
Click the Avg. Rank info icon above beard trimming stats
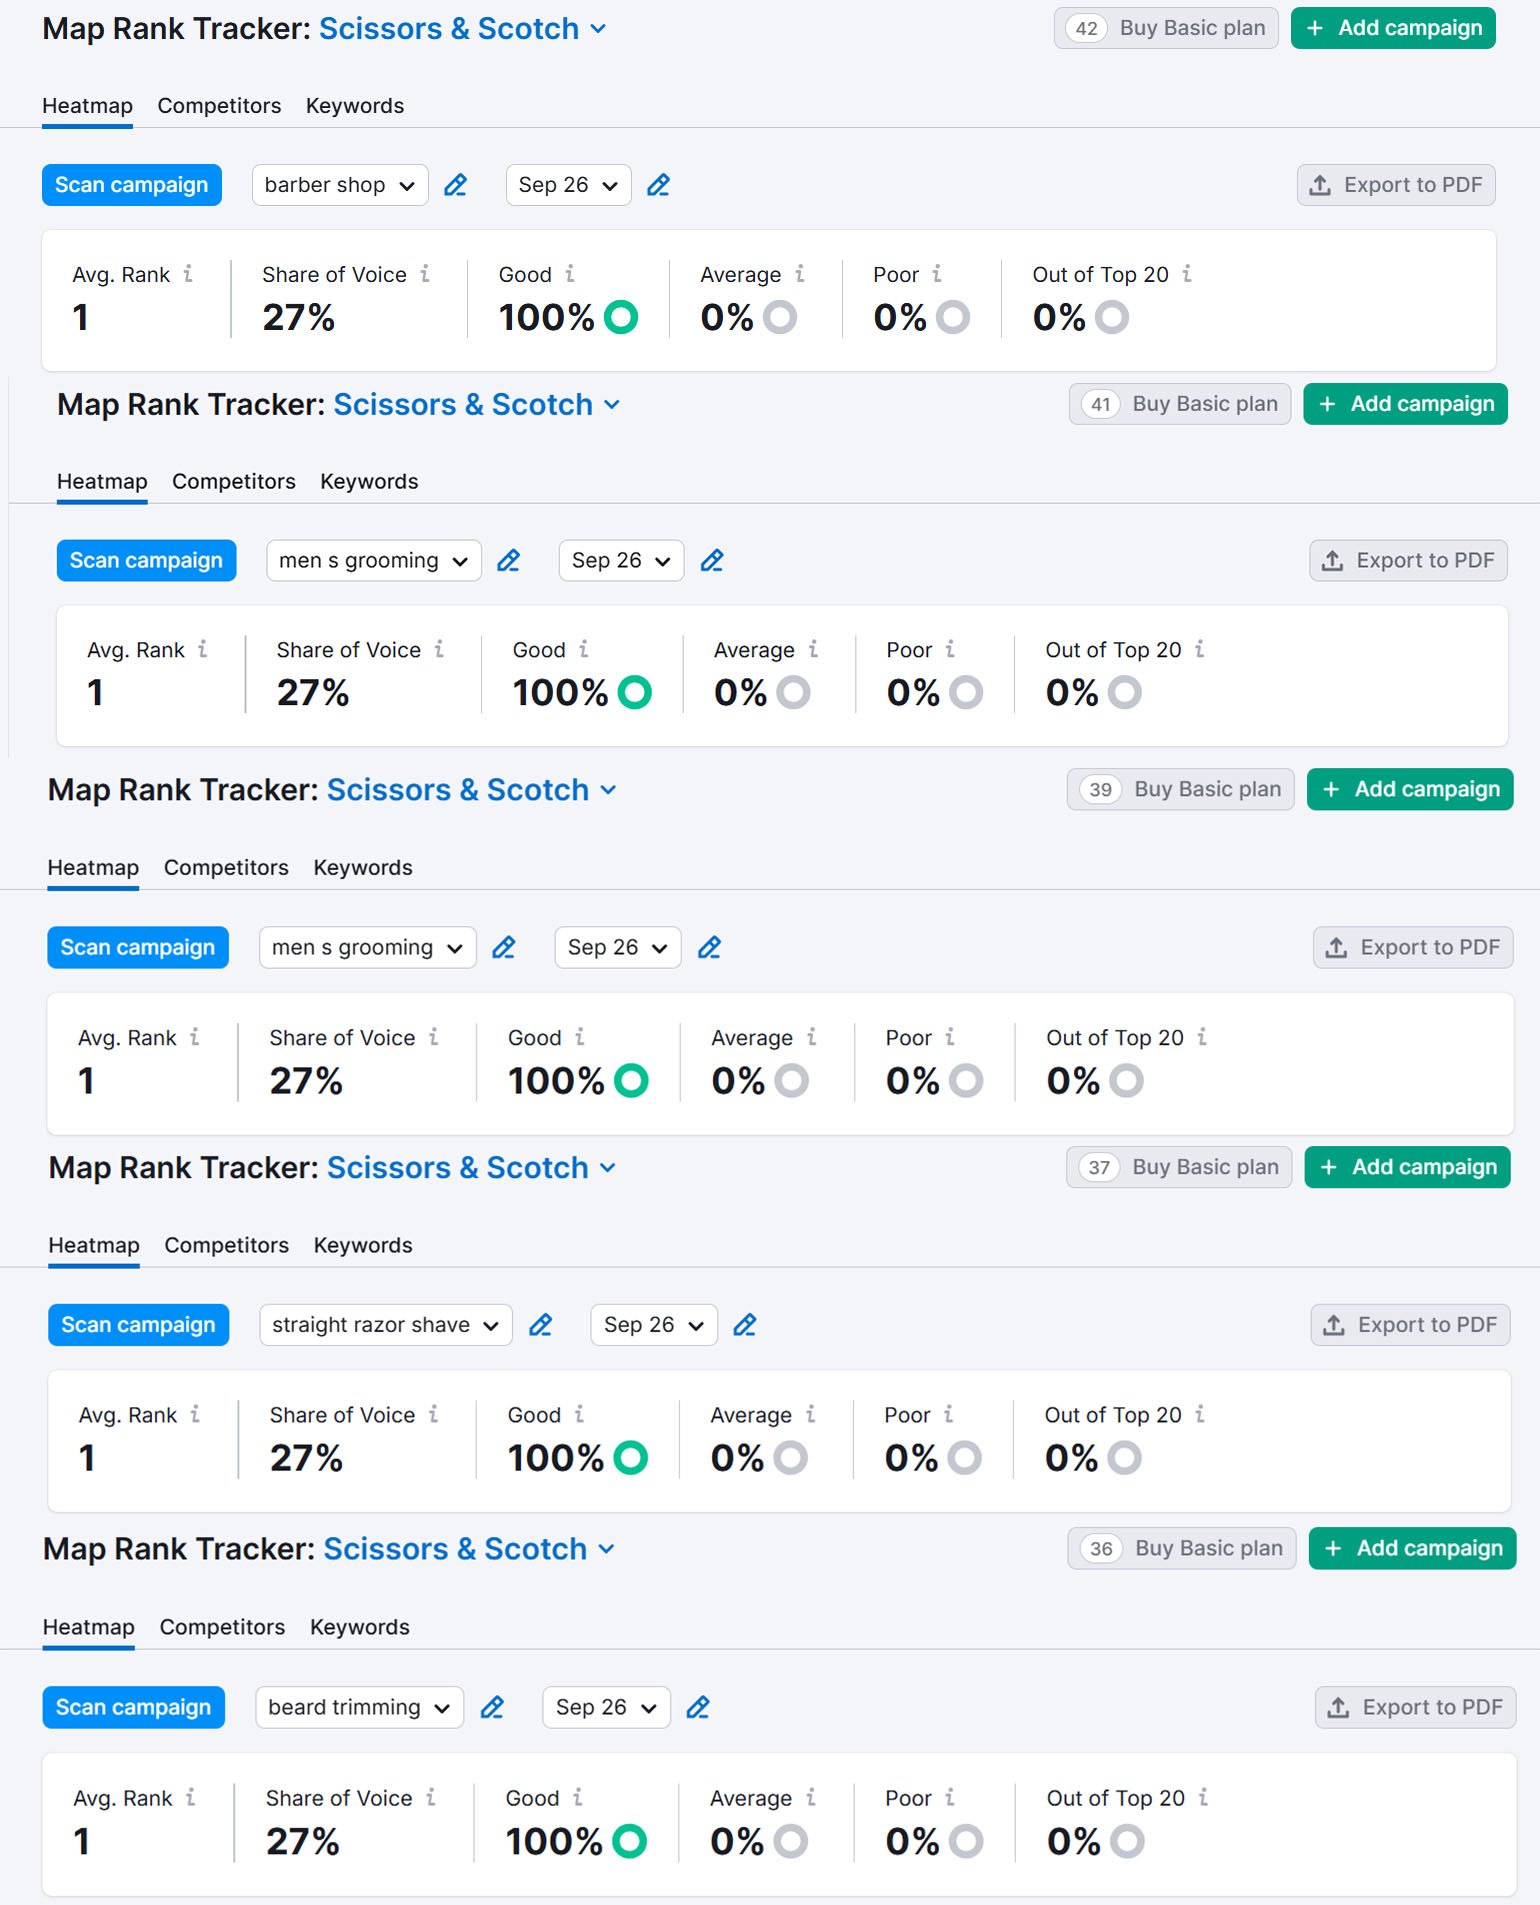click(x=191, y=1797)
